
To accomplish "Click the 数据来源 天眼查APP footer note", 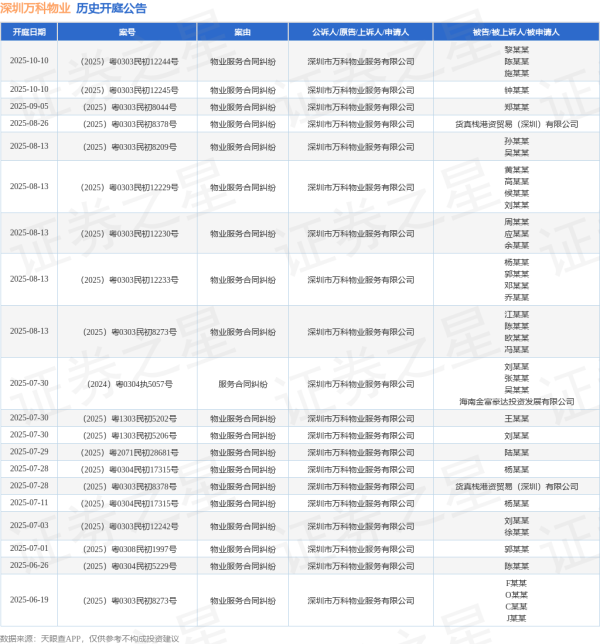I will pyautogui.click(x=90, y=637).
